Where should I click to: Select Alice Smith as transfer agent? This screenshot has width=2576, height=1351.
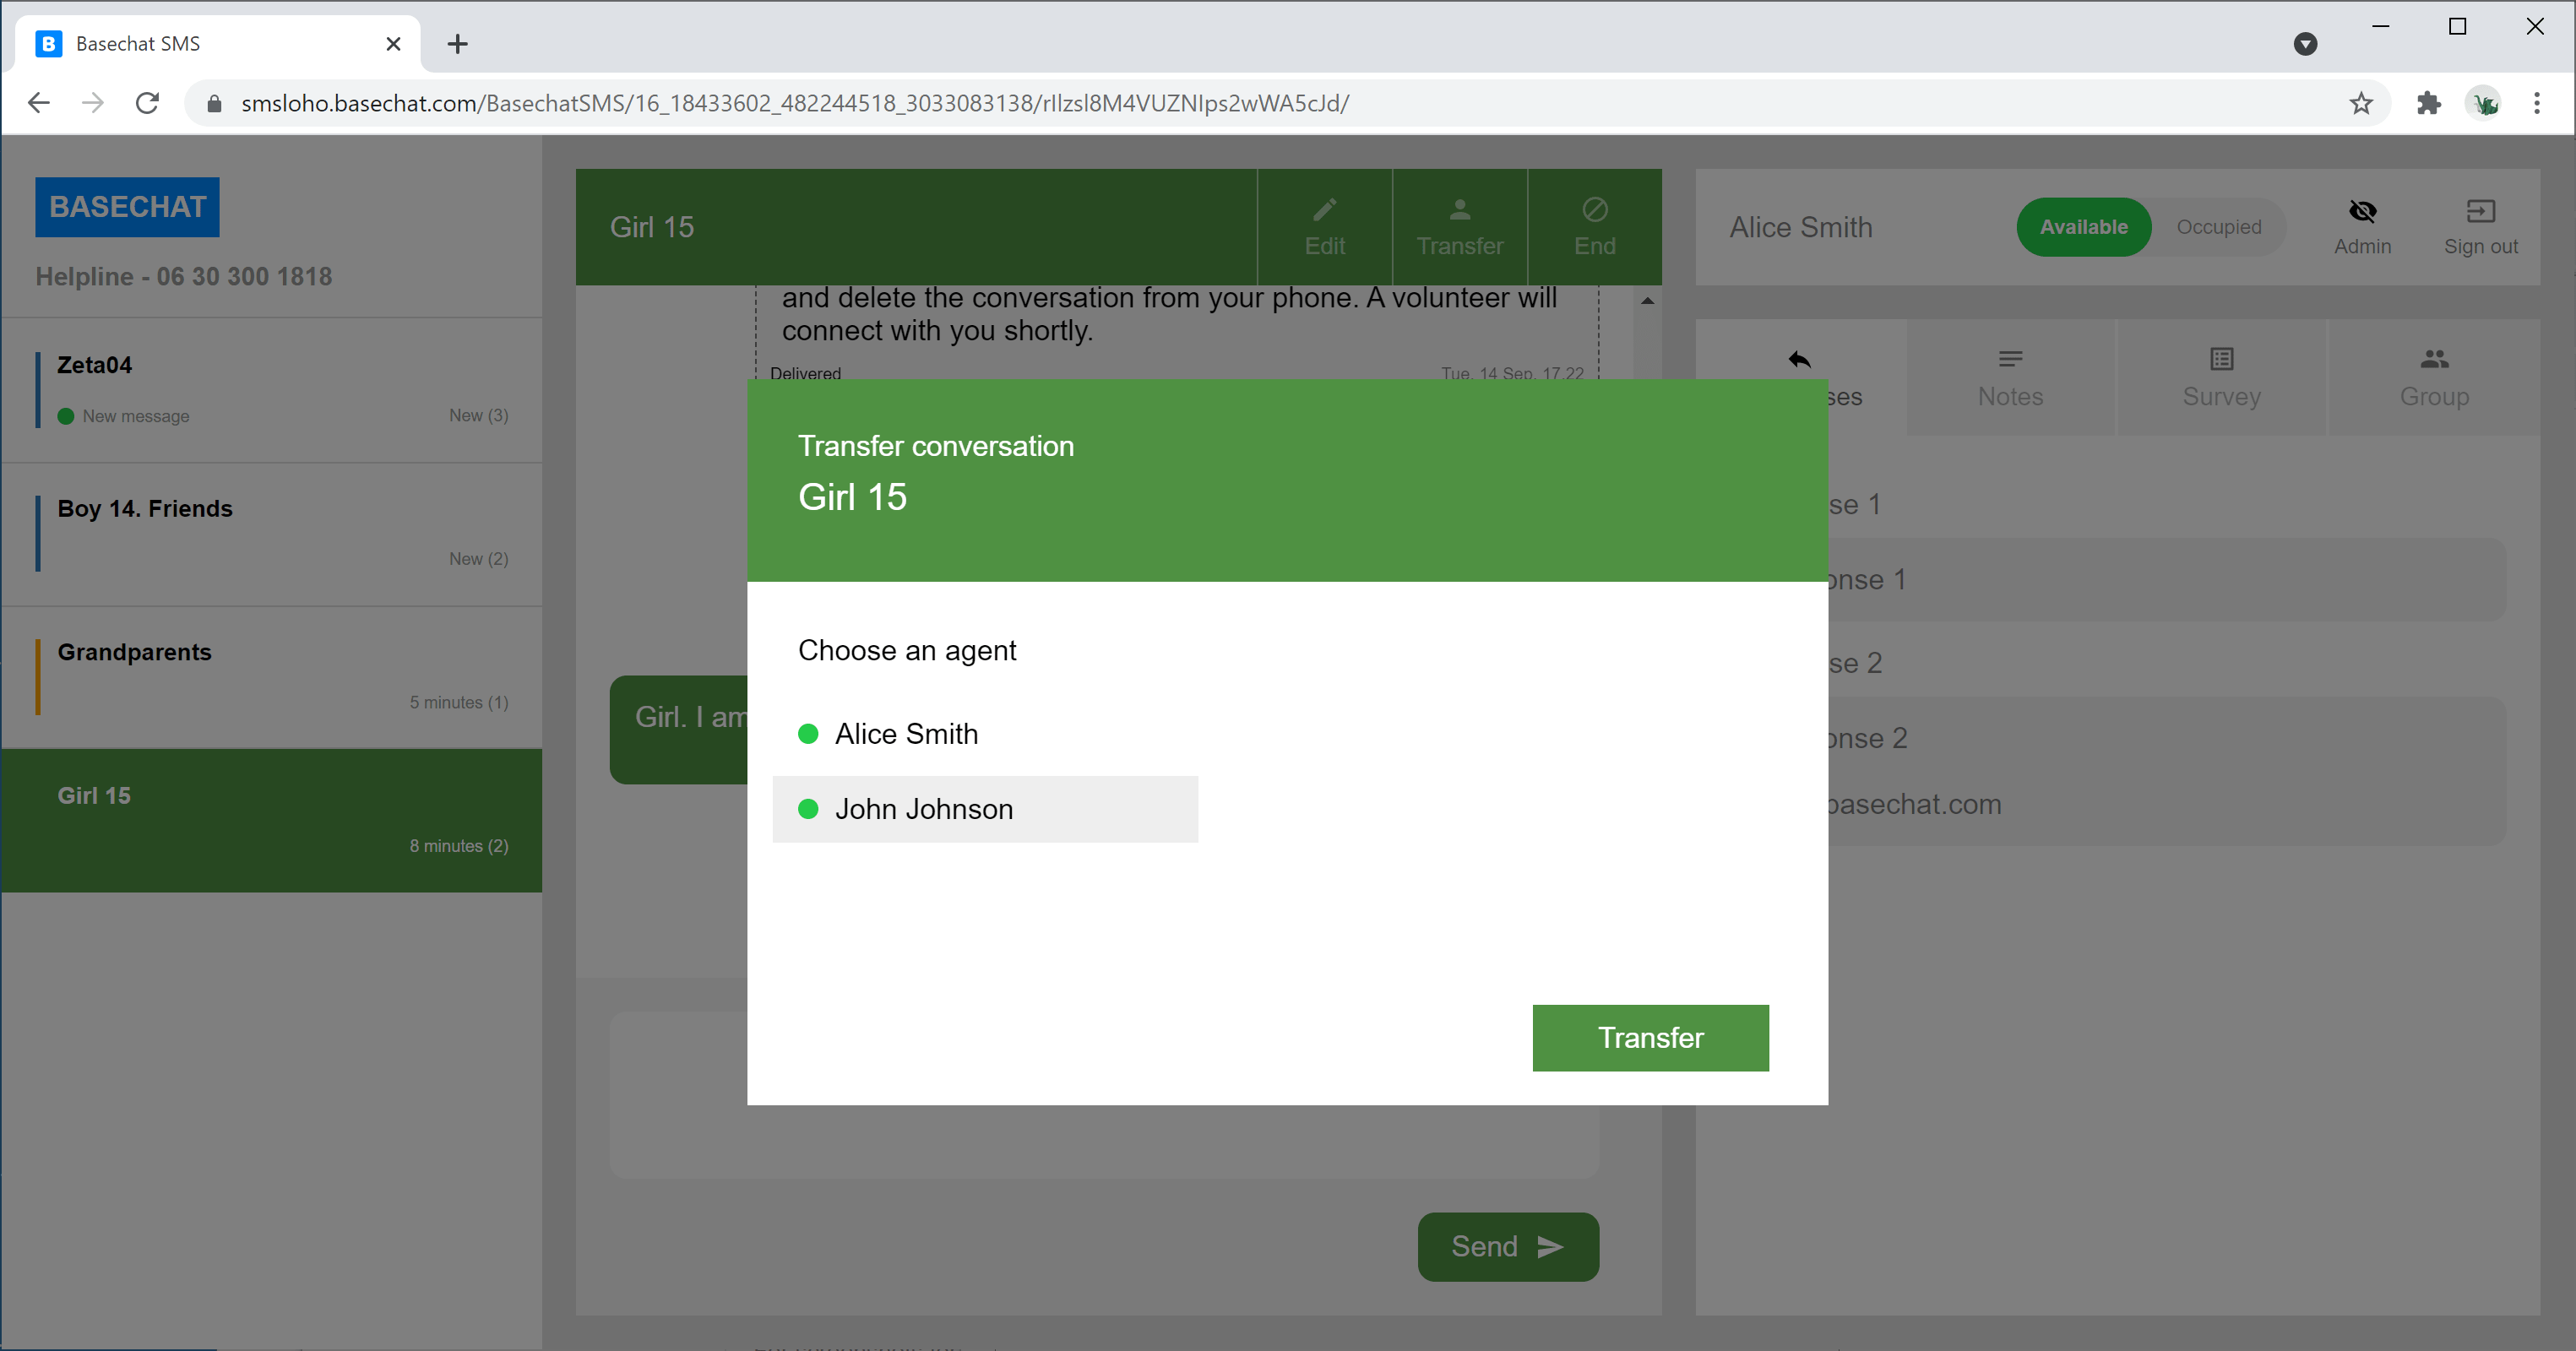click(x=908, y=733)
